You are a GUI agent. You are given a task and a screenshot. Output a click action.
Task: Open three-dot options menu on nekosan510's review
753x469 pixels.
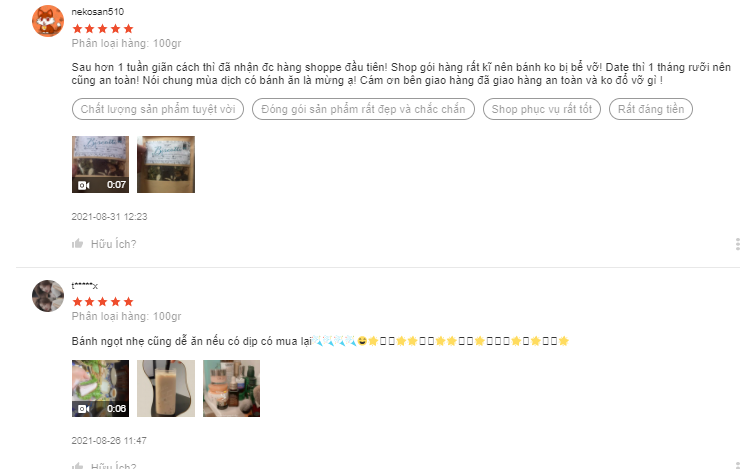738,244
